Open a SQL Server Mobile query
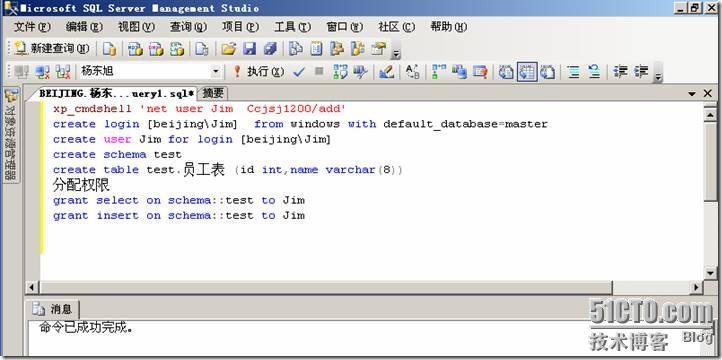Viewport: 722px width, 360px height. pyautogui.click(x=202, y=48)
